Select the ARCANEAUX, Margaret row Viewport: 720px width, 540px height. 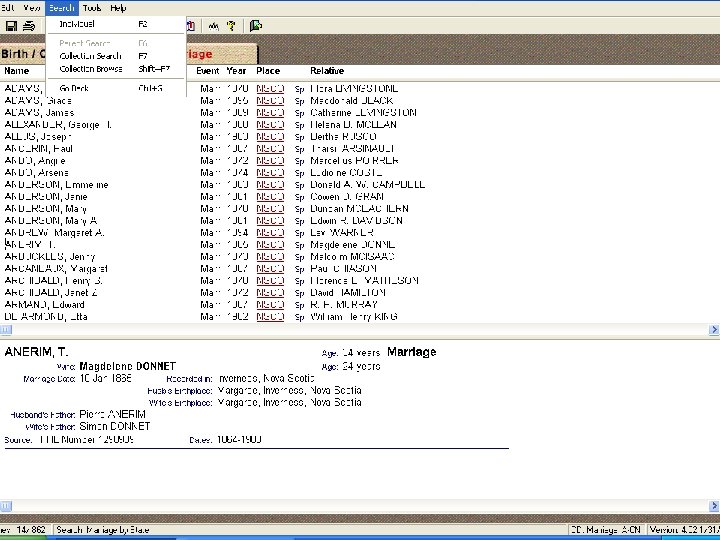click(56, 269)
